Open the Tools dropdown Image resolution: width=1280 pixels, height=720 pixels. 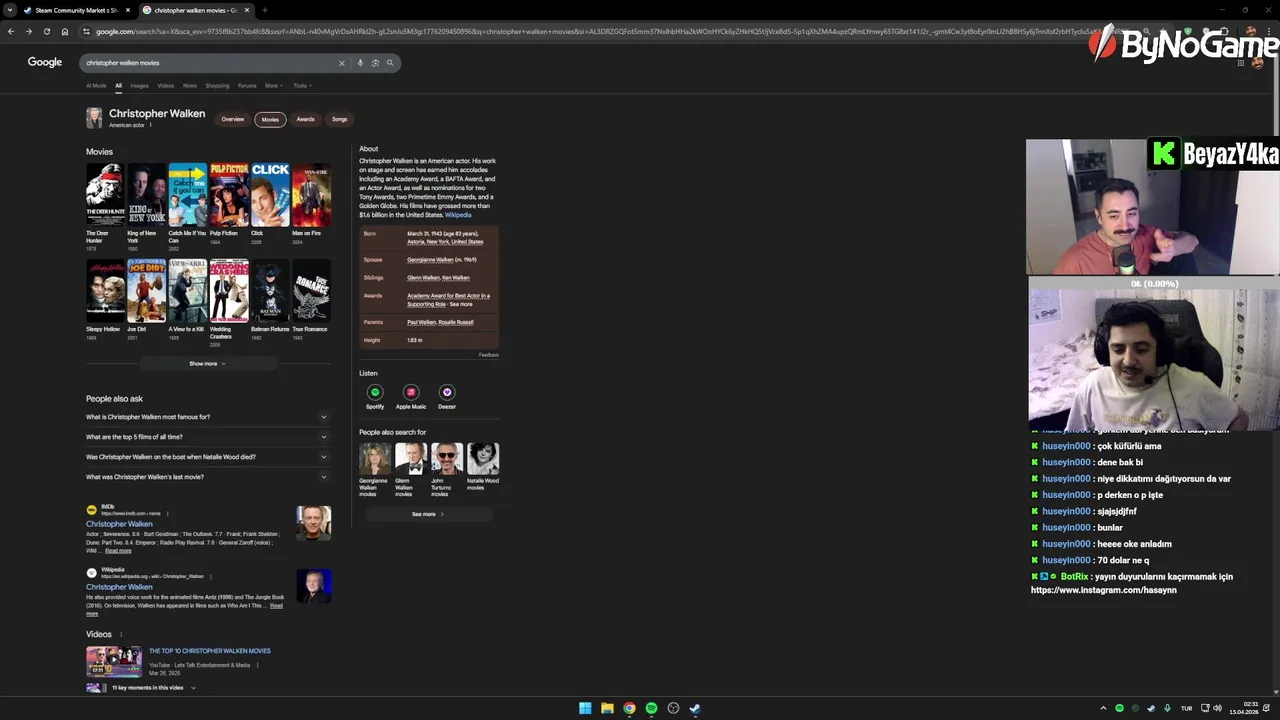[302, 86]
